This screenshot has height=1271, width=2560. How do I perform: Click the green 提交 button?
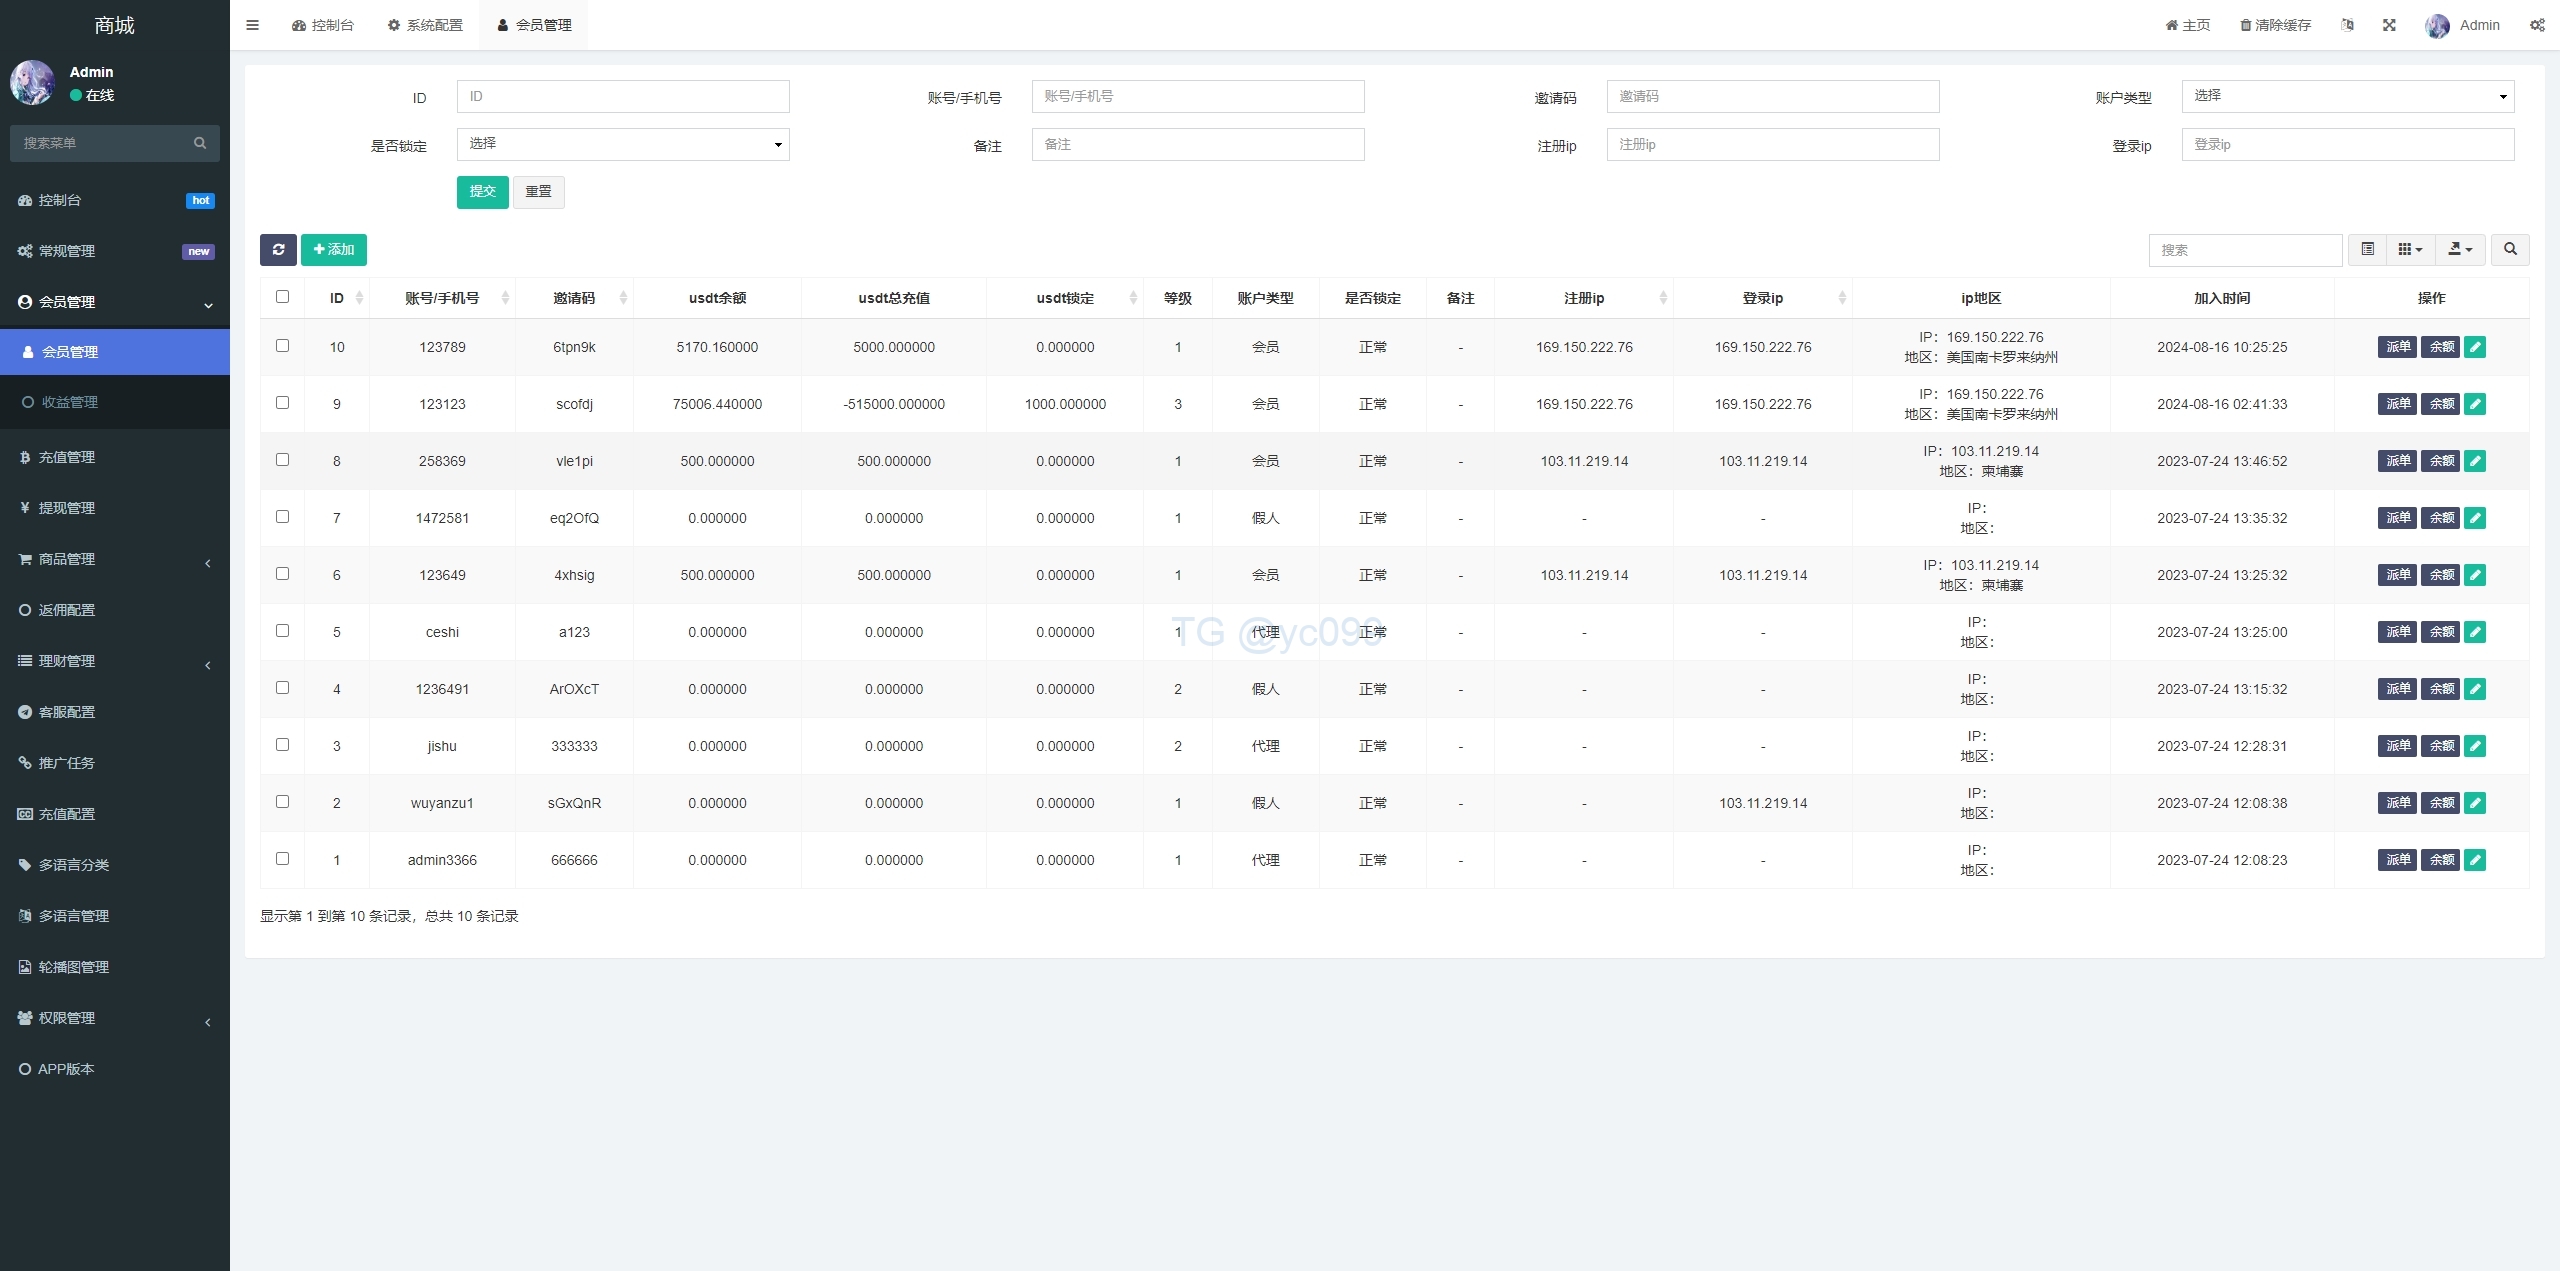[482, 192]
